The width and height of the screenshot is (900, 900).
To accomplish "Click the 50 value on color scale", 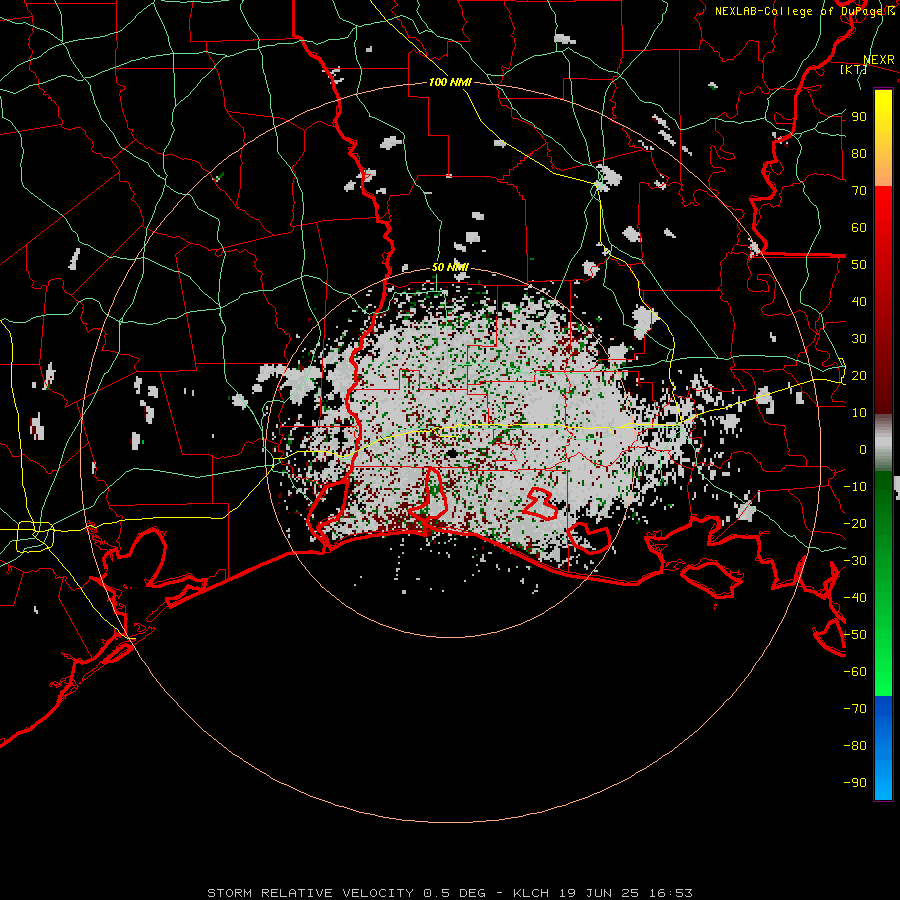I will [x=859, y=265].
